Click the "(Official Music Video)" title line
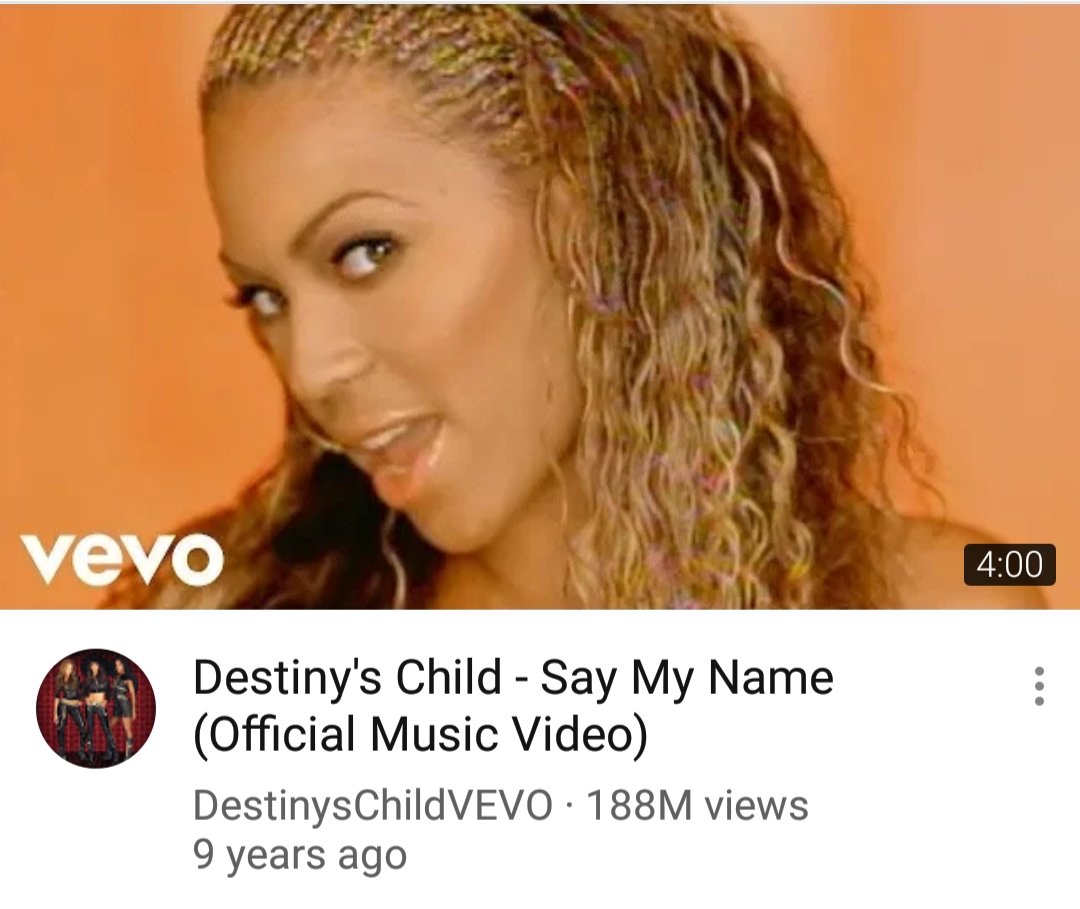Image resolution: width=1080 pixels, height=909 pixels. [x=422, y=734]
